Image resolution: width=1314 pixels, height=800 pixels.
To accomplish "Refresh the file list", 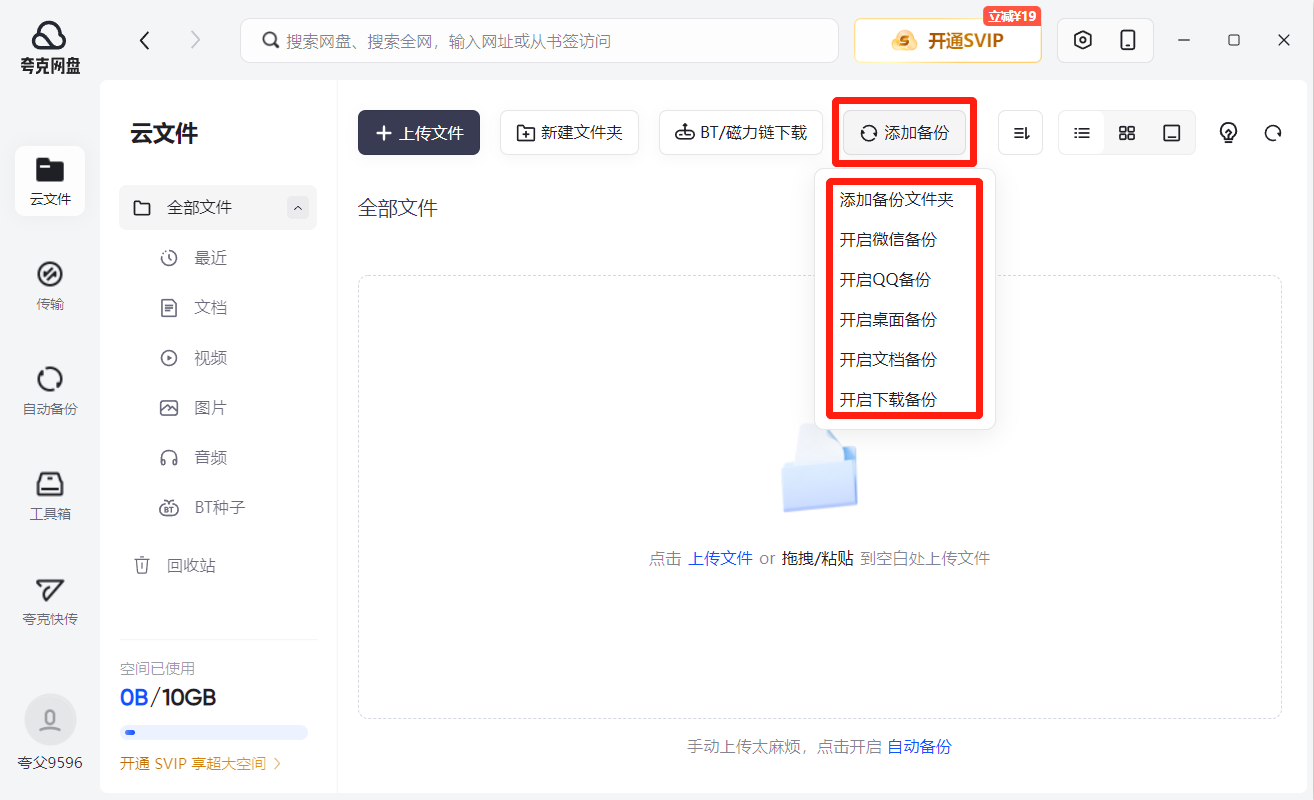I will tap(1273, 133).
